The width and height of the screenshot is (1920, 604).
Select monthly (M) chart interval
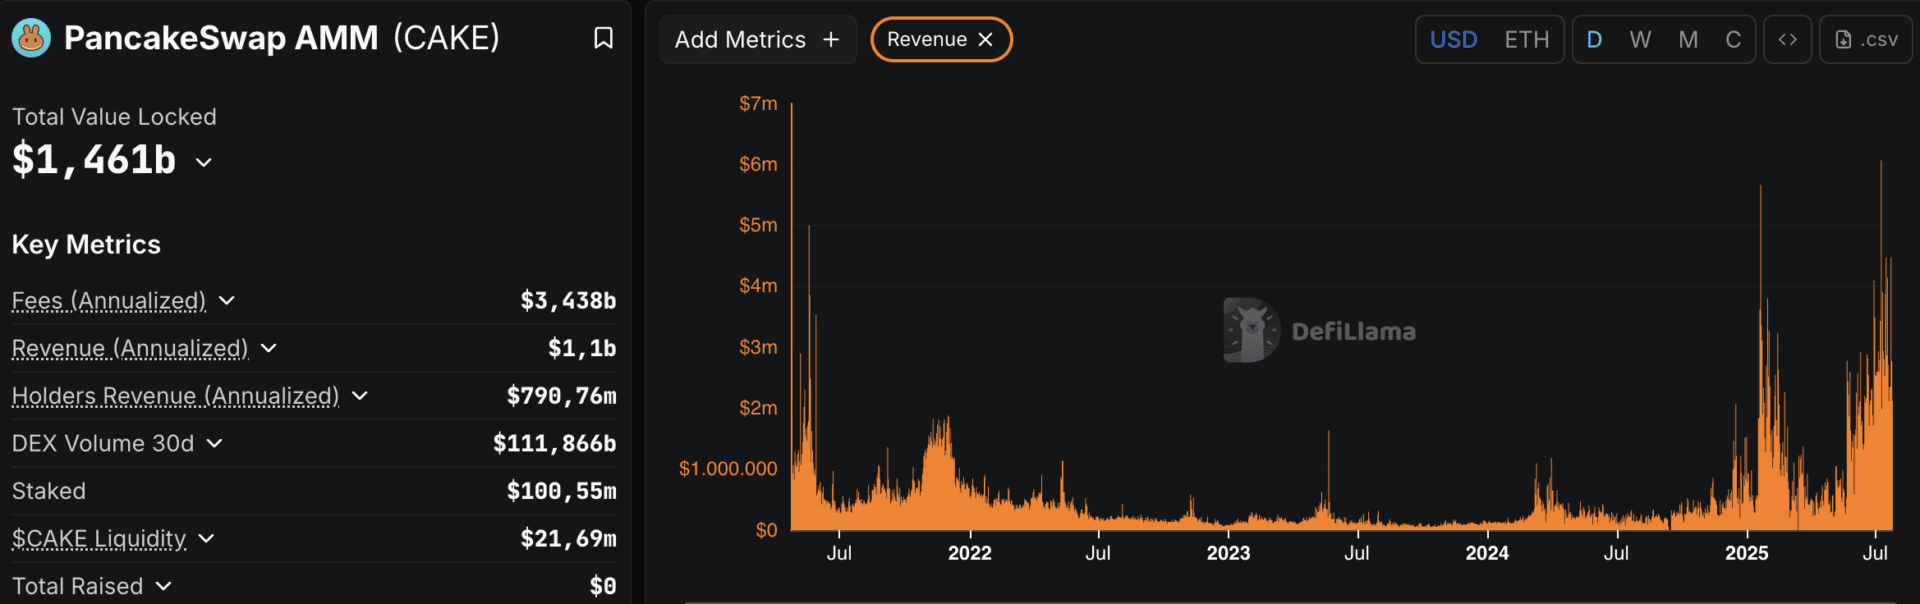coord(1688,40)
